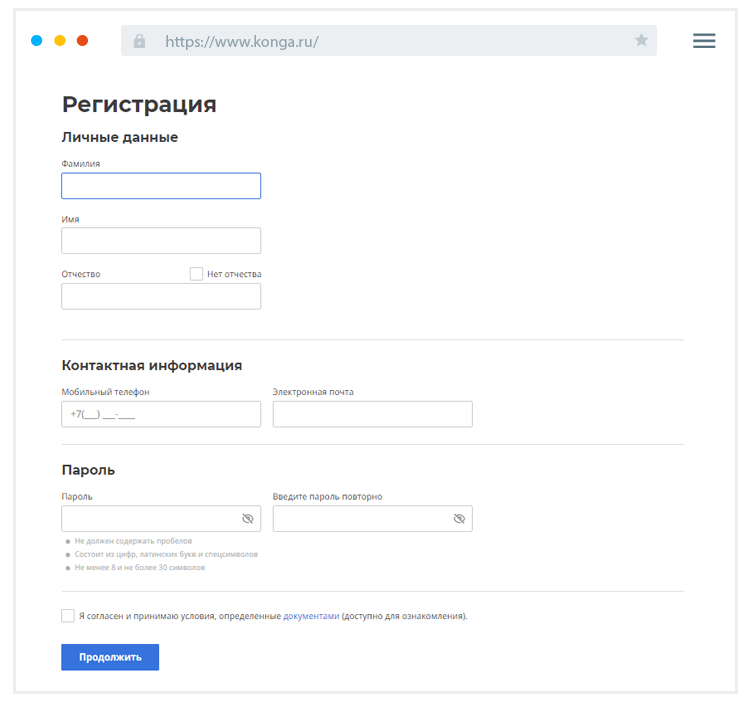
Task: Click the bookmark star icon
Action: tap(641, 41)
